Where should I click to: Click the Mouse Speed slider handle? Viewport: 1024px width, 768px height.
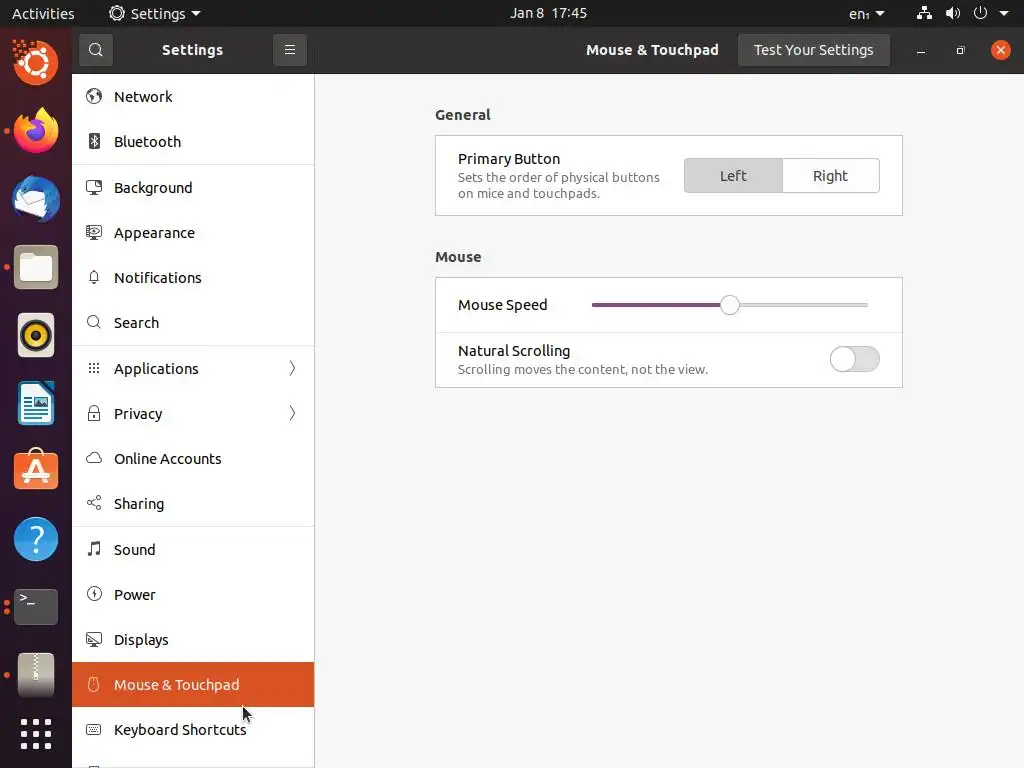coord(730,305)
